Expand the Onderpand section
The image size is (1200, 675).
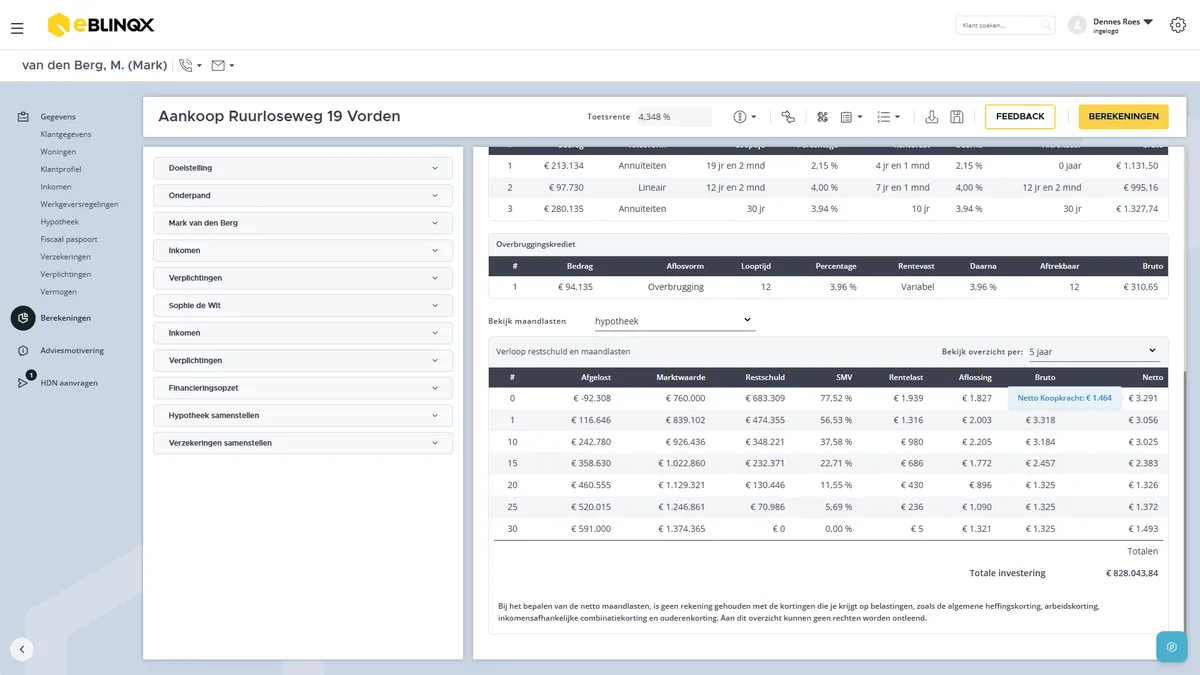pyautogui.click(x=303, y=195)
